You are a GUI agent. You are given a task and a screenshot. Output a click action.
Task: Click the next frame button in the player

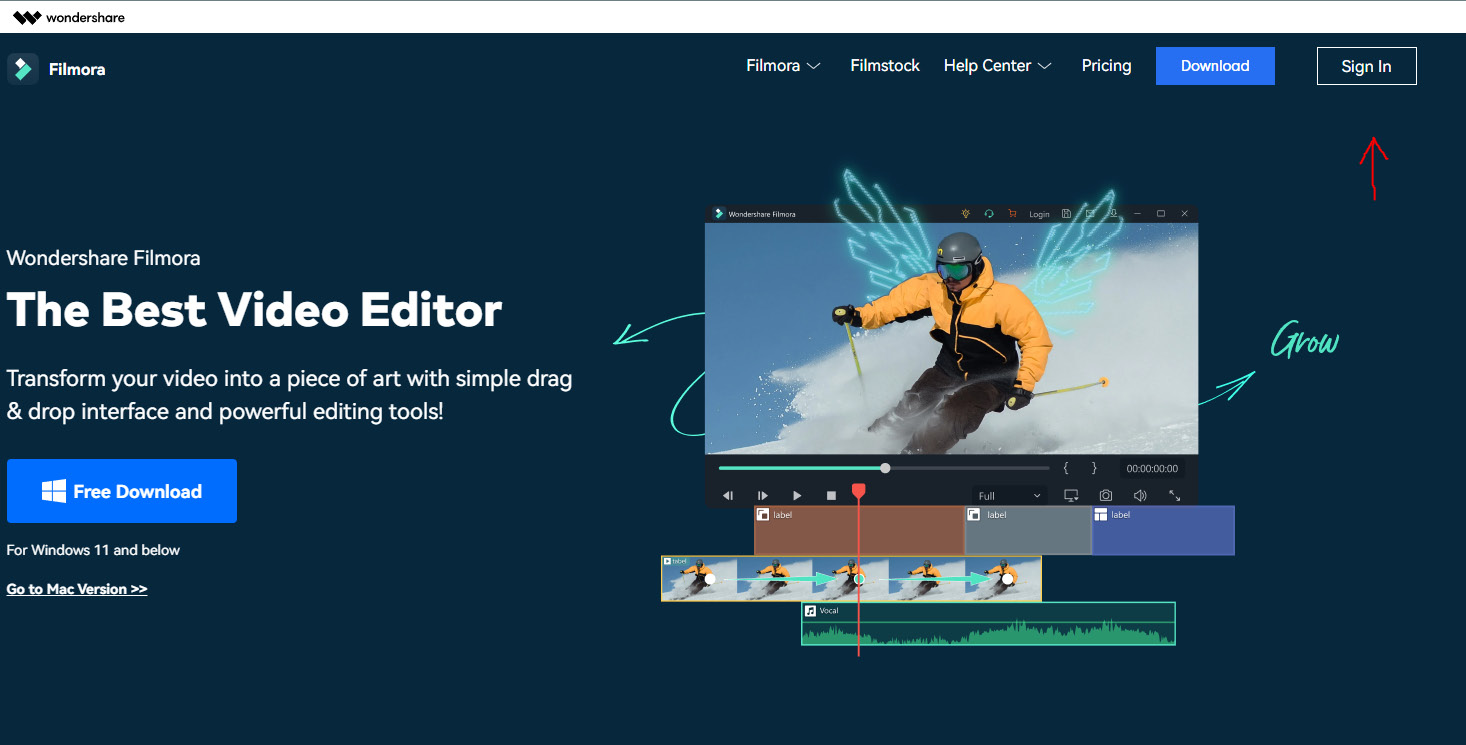(762, 496)
